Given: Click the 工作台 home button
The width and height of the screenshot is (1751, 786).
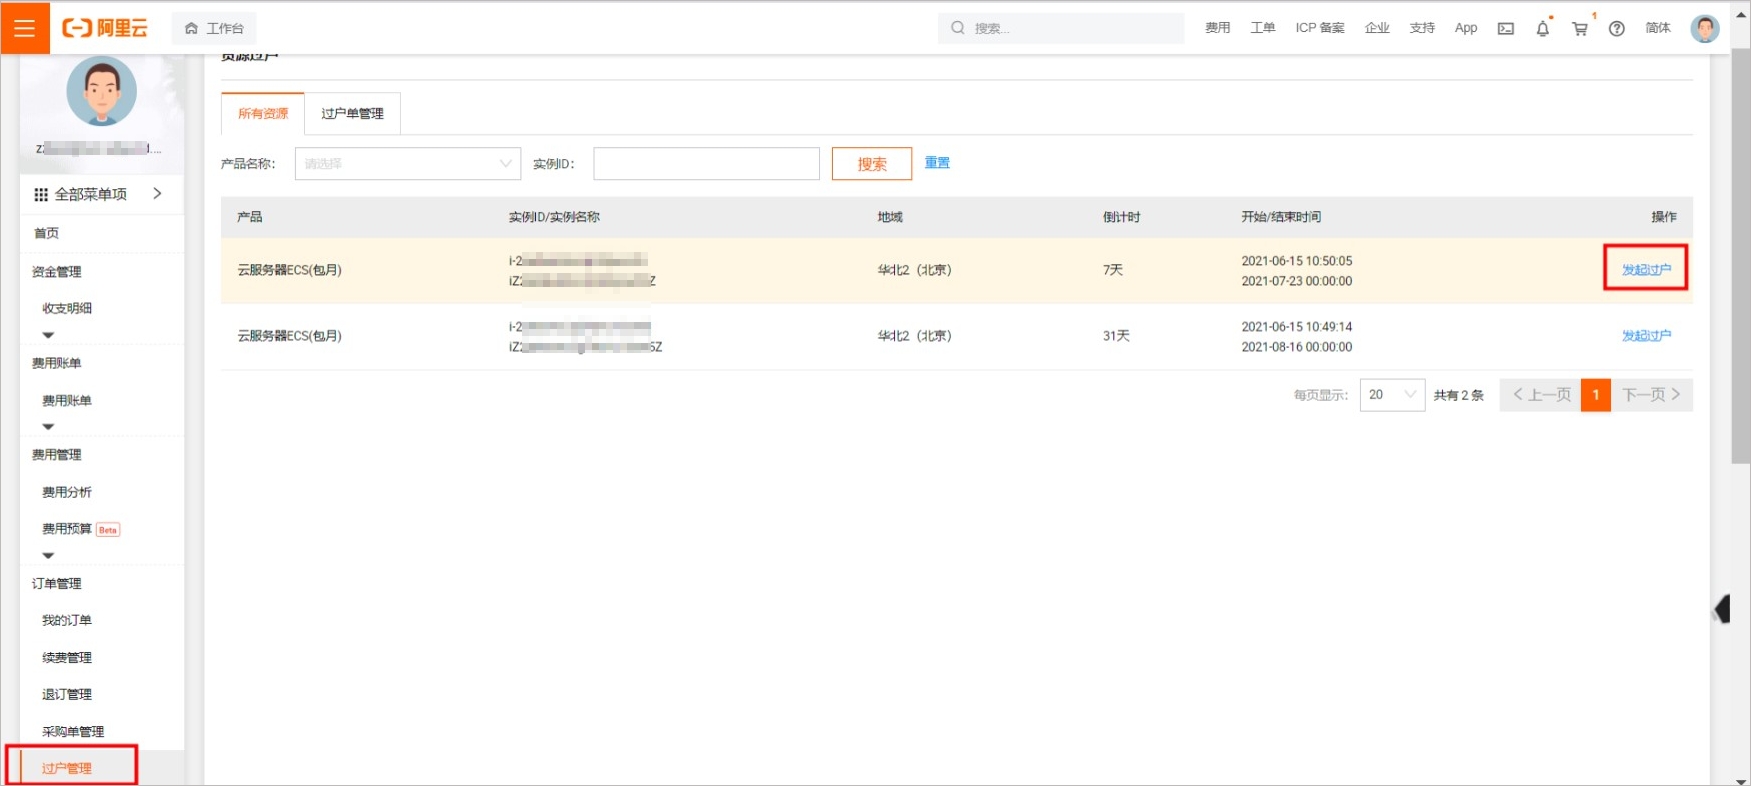Looking at the screenshot, I should tap(214, 28).
